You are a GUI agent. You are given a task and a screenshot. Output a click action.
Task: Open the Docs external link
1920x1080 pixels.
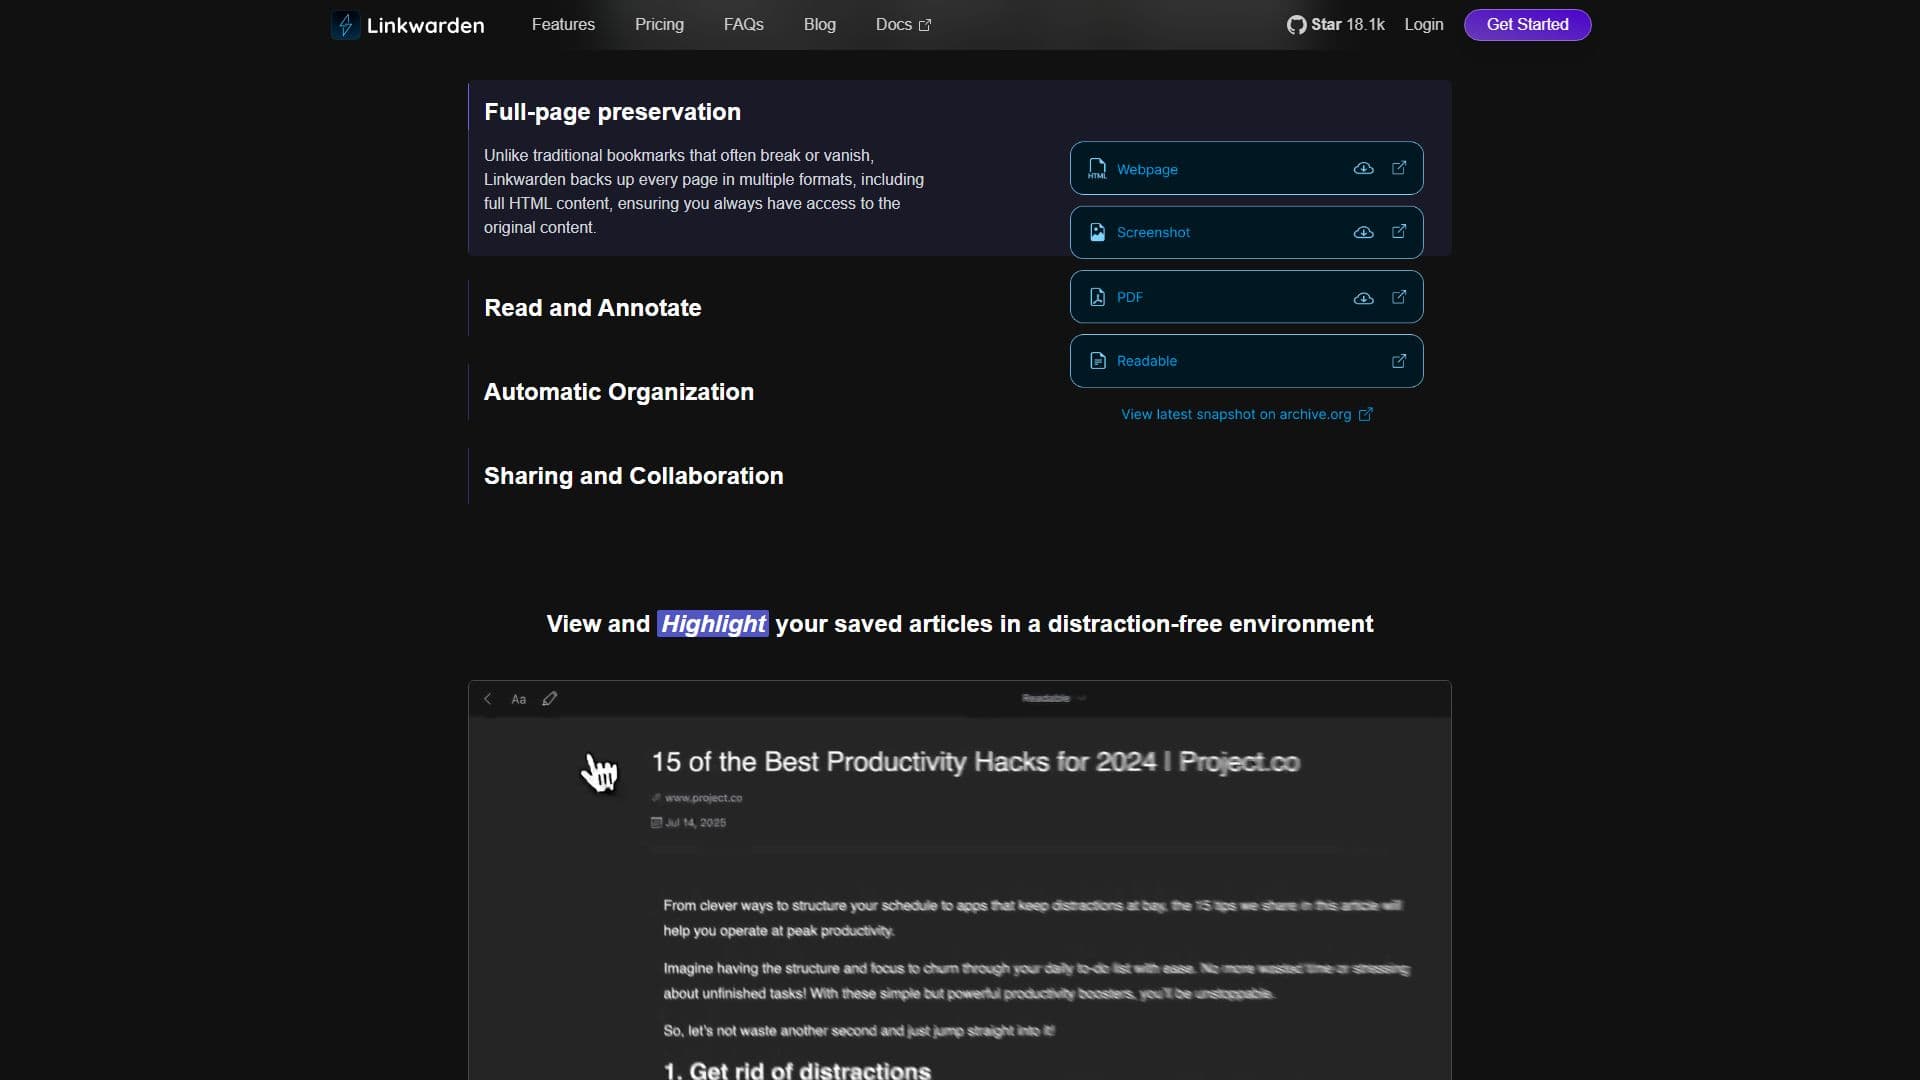pyautogui.click(x=903, y=25)
